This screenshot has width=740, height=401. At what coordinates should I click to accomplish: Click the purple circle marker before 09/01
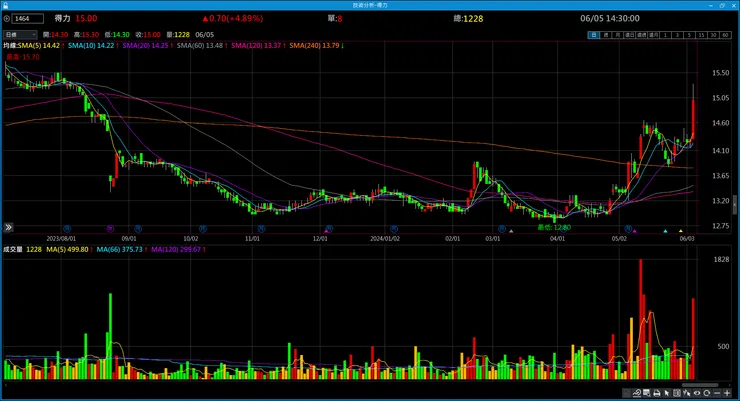pos(110,229)
